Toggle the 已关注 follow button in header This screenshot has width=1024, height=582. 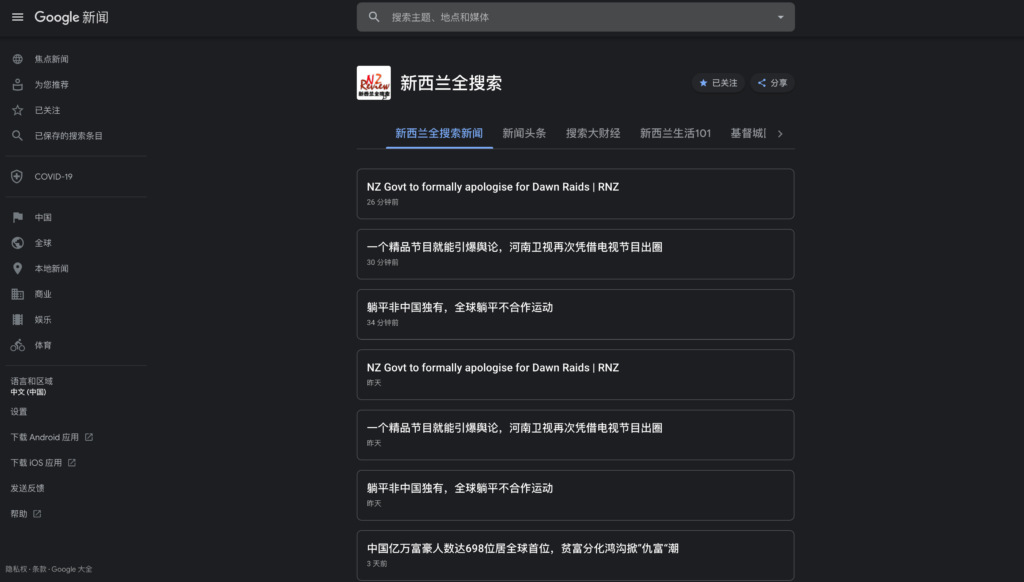[718, 83]
